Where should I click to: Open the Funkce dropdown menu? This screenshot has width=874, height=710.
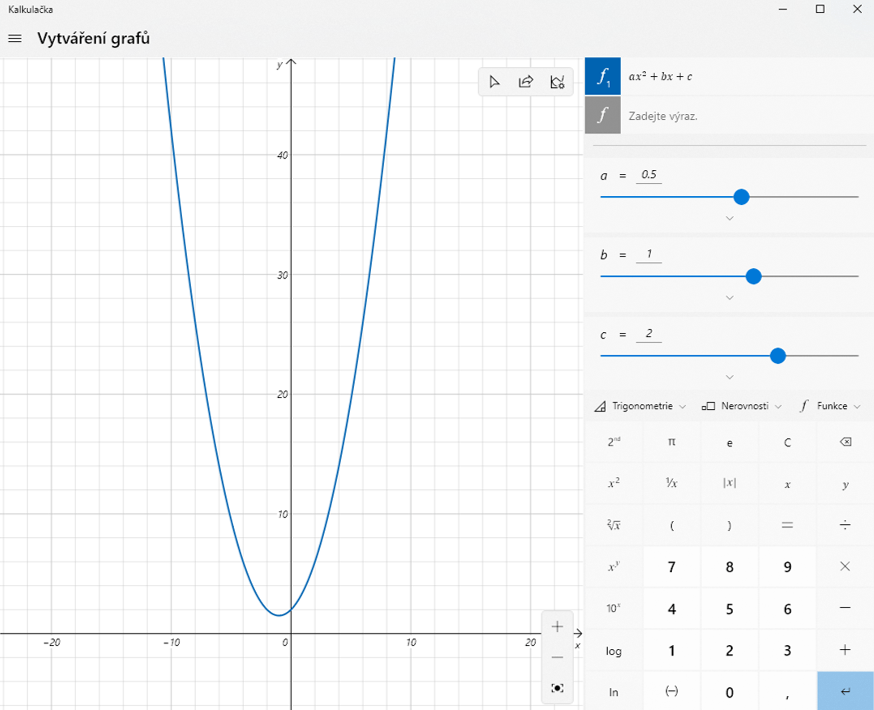click(x=830, y=406)
